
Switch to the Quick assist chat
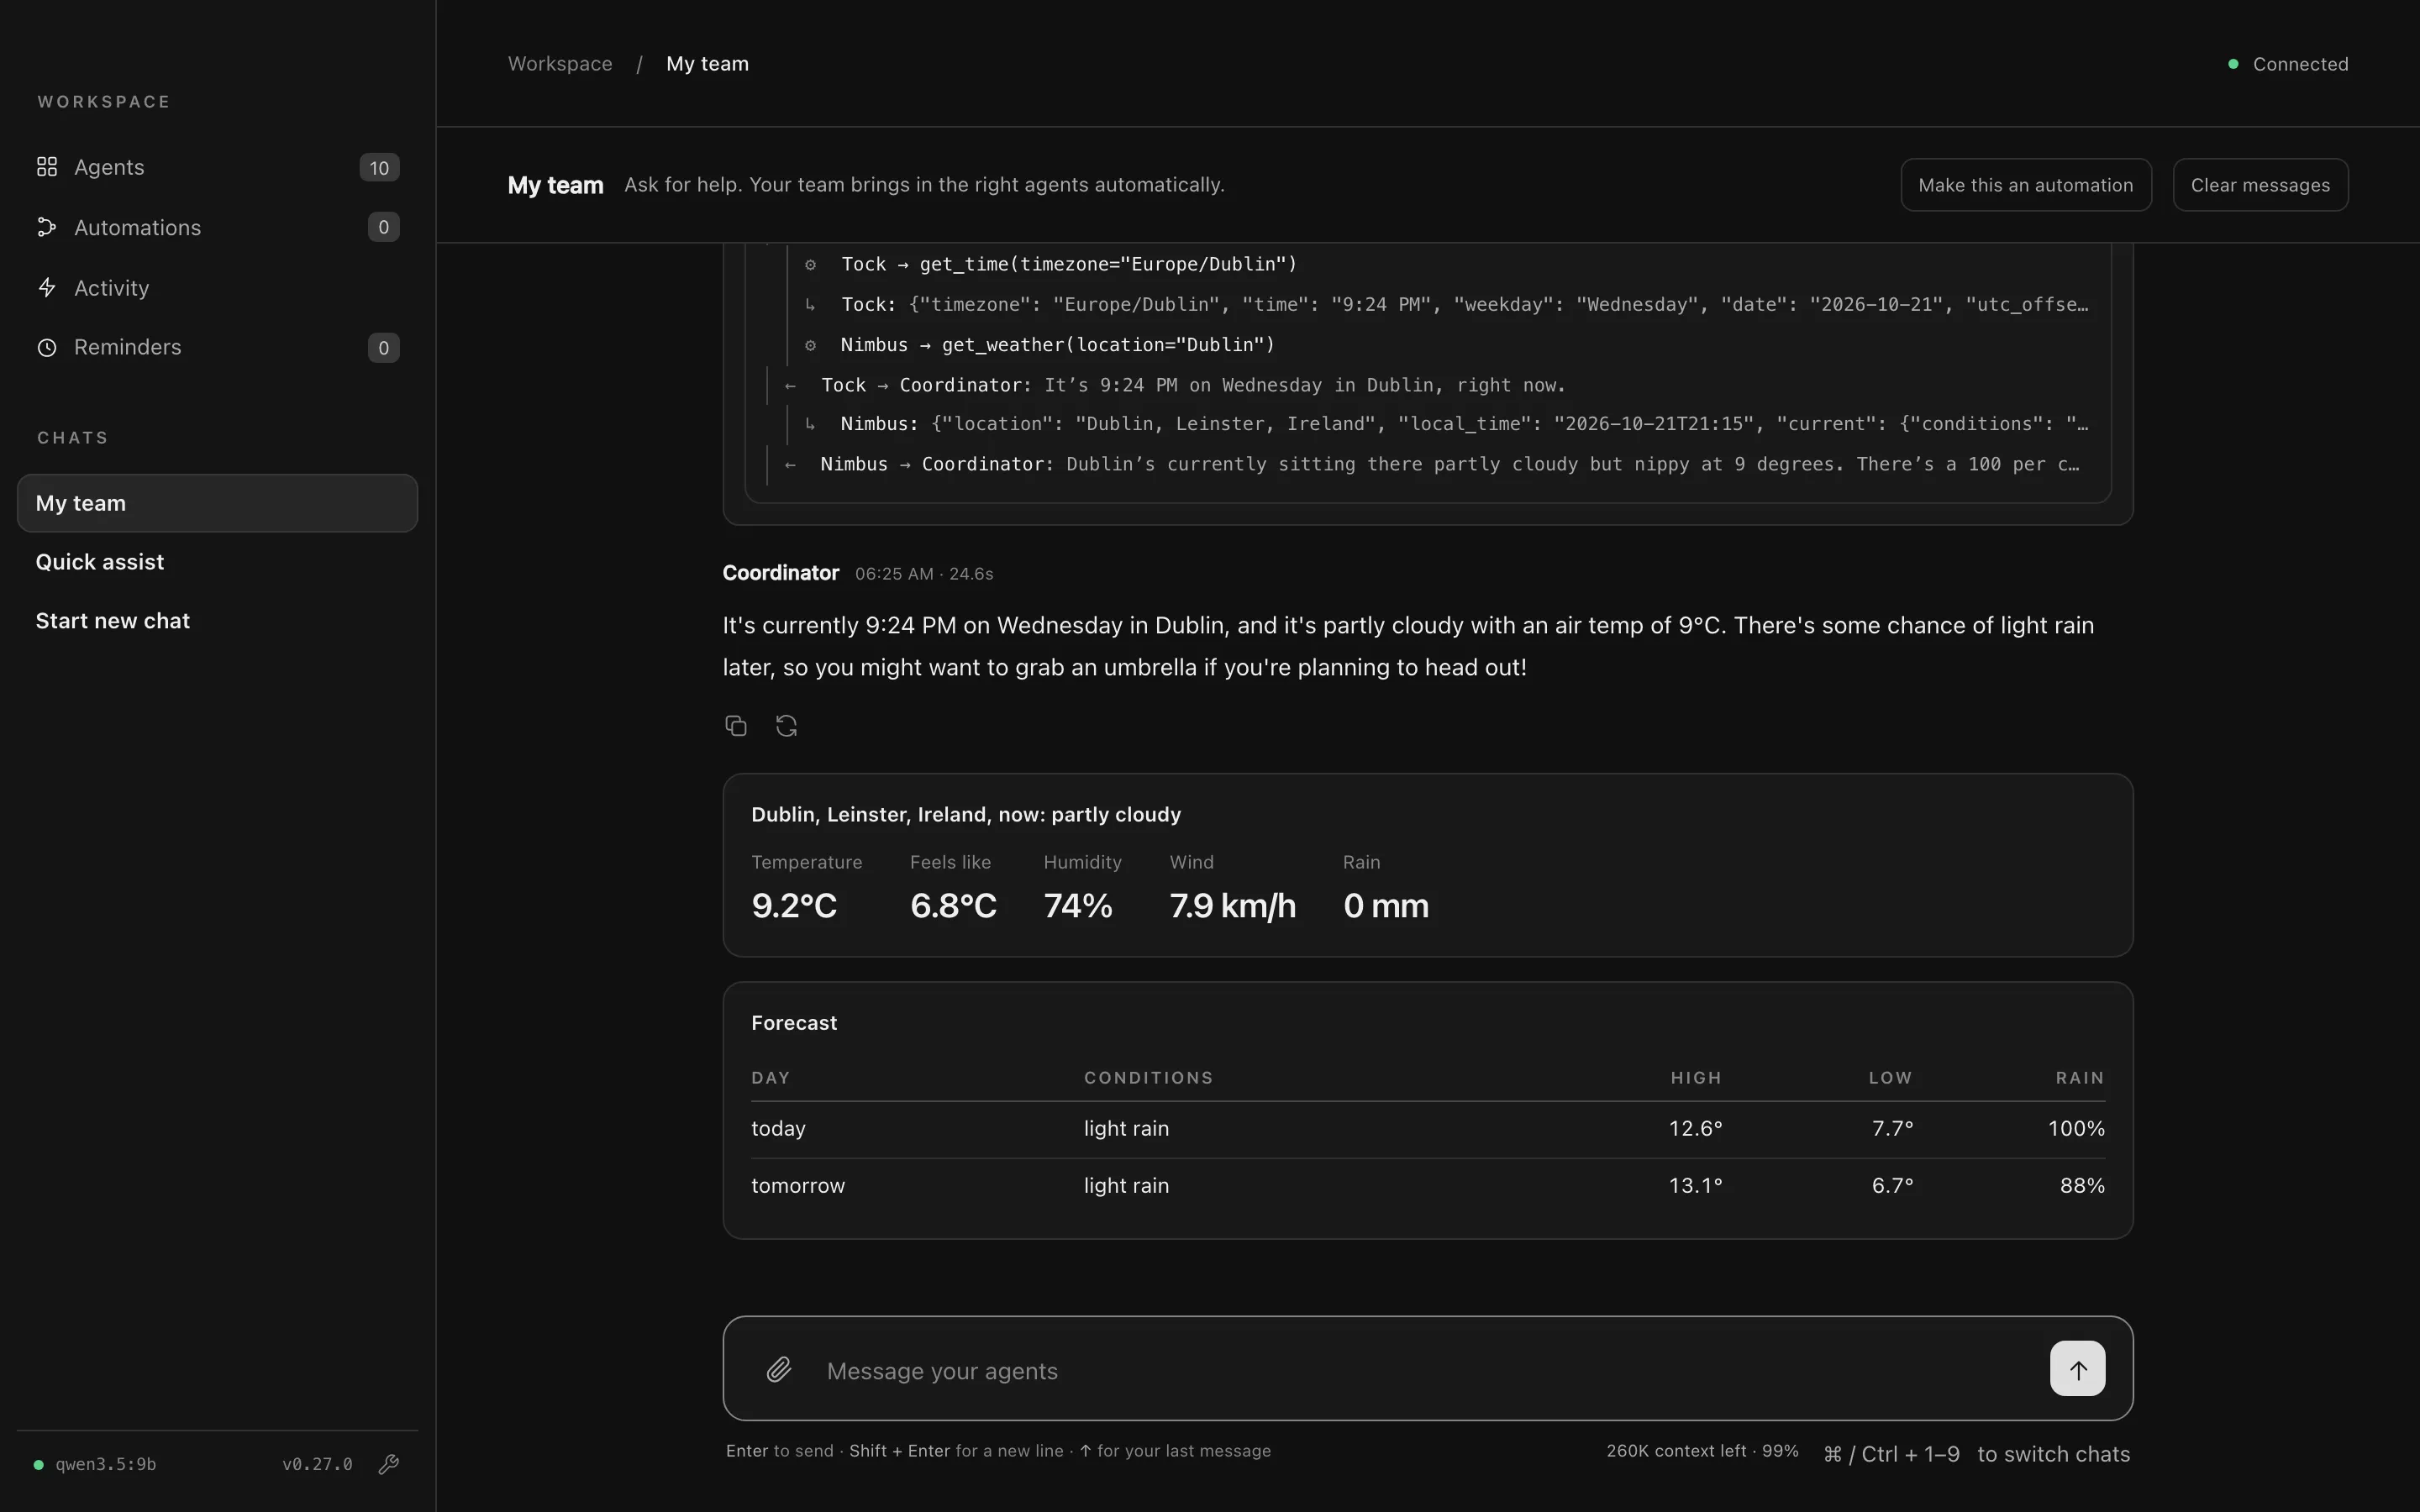click(217, 562)
